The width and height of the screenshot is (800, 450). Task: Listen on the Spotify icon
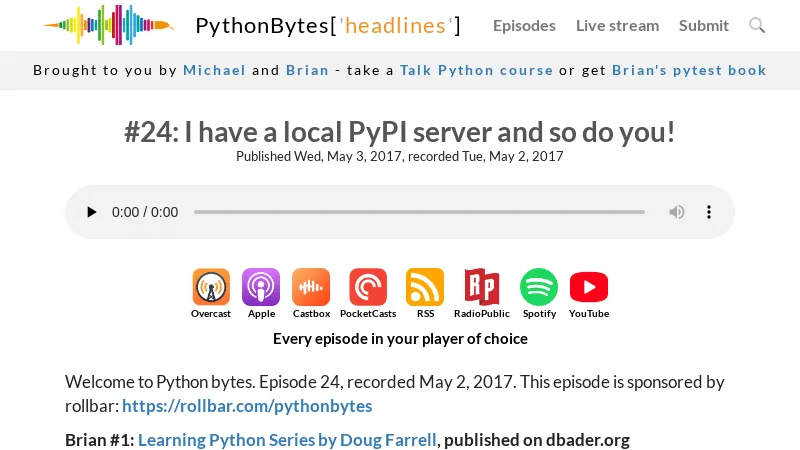click(x=539, y=288)
